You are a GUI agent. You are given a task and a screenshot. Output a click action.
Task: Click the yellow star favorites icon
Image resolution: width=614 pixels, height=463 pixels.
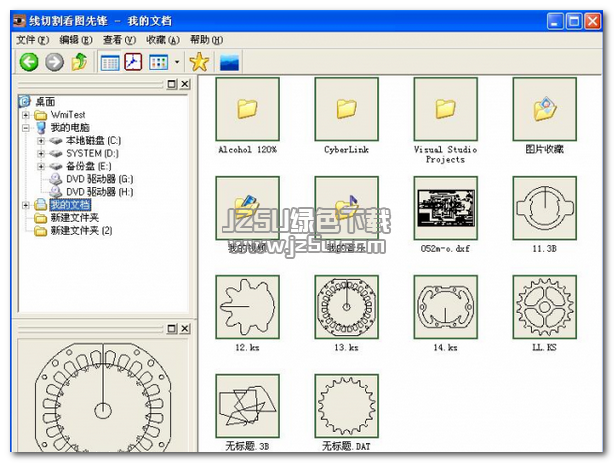(199, 62)
